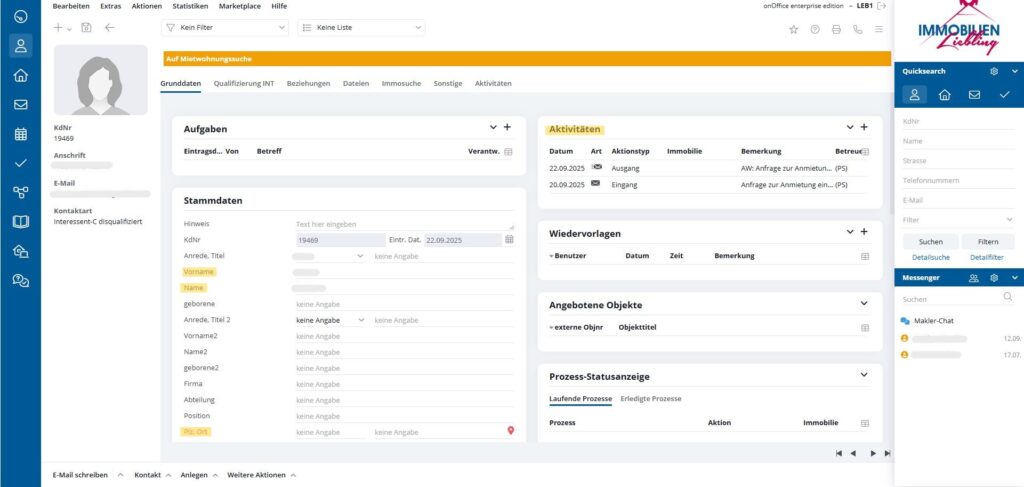Screen dimensions: 1024x487
Task: Open Quicksearch settings gear icon
Action: click(993, 72)
